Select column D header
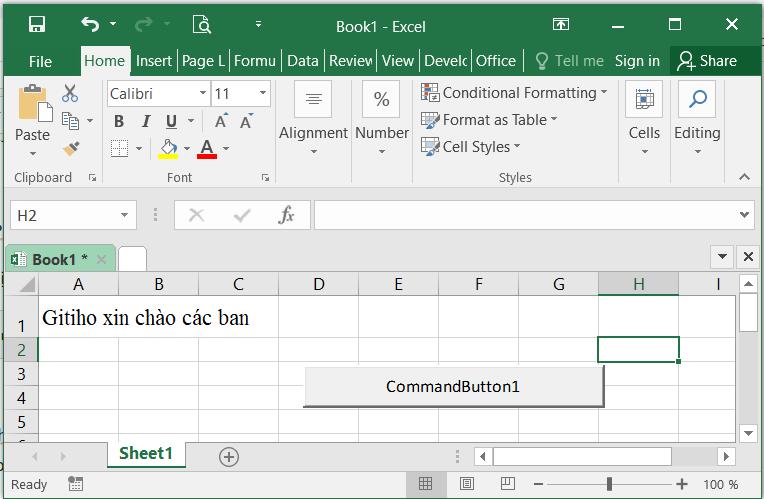Image resolution: width=764 pixels, height=499 pixels. (319, 284)
